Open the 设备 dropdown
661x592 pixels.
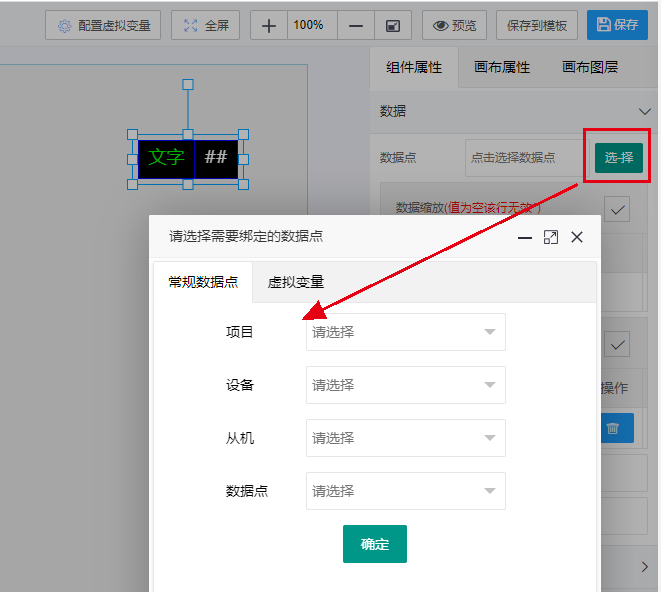pyautogui.click(x=405, y=385)
